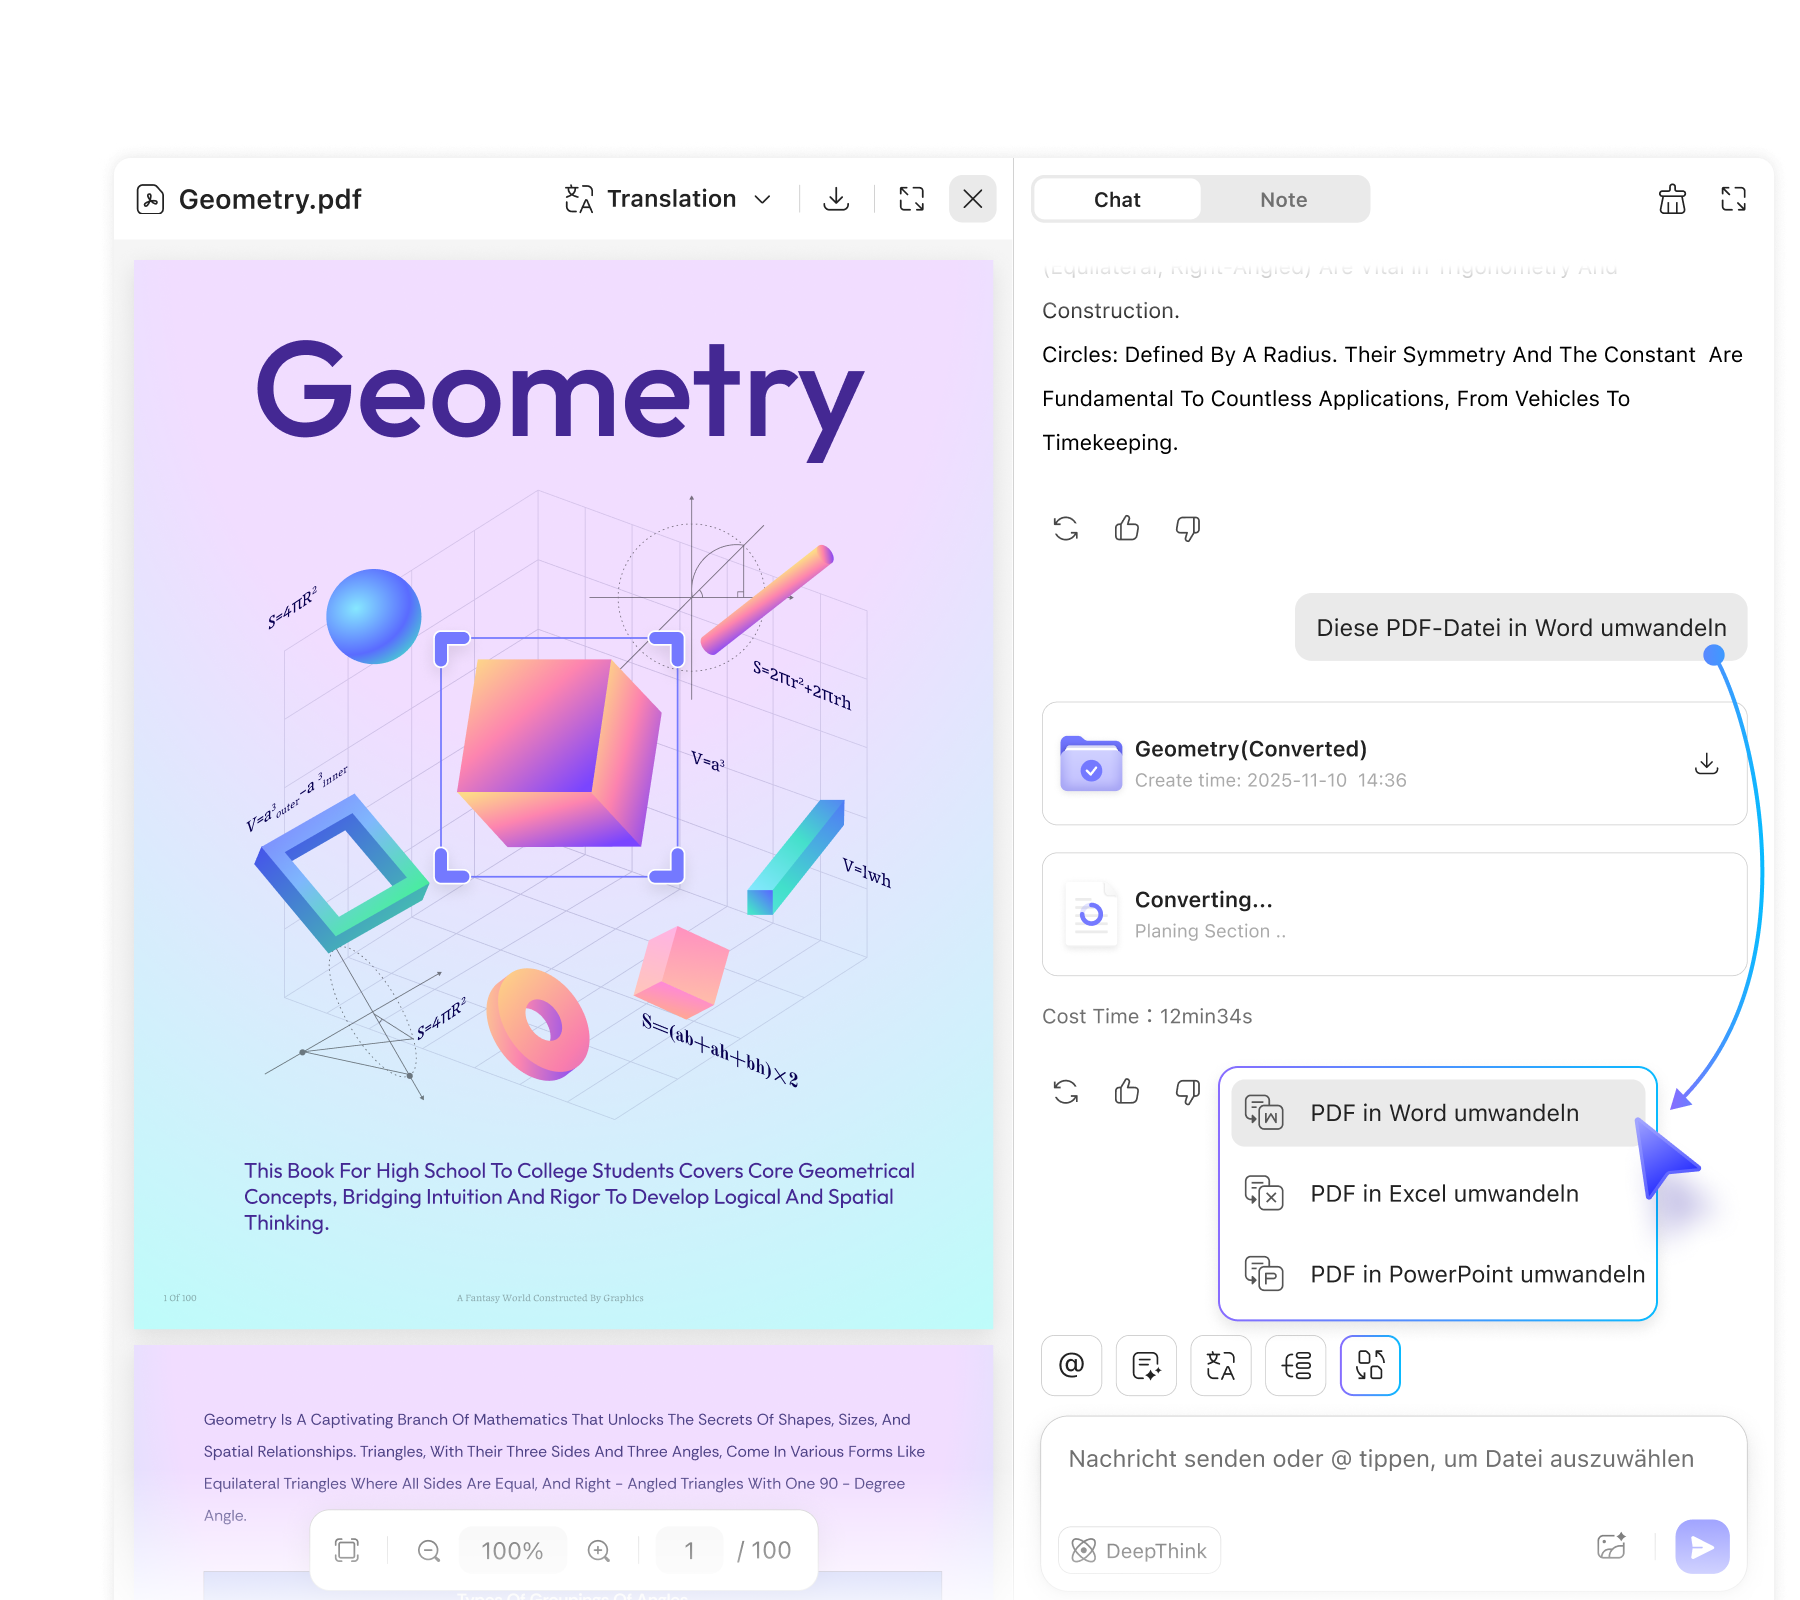
Task: Click the Planing Section status text
Action: [x=1210, y=931]
